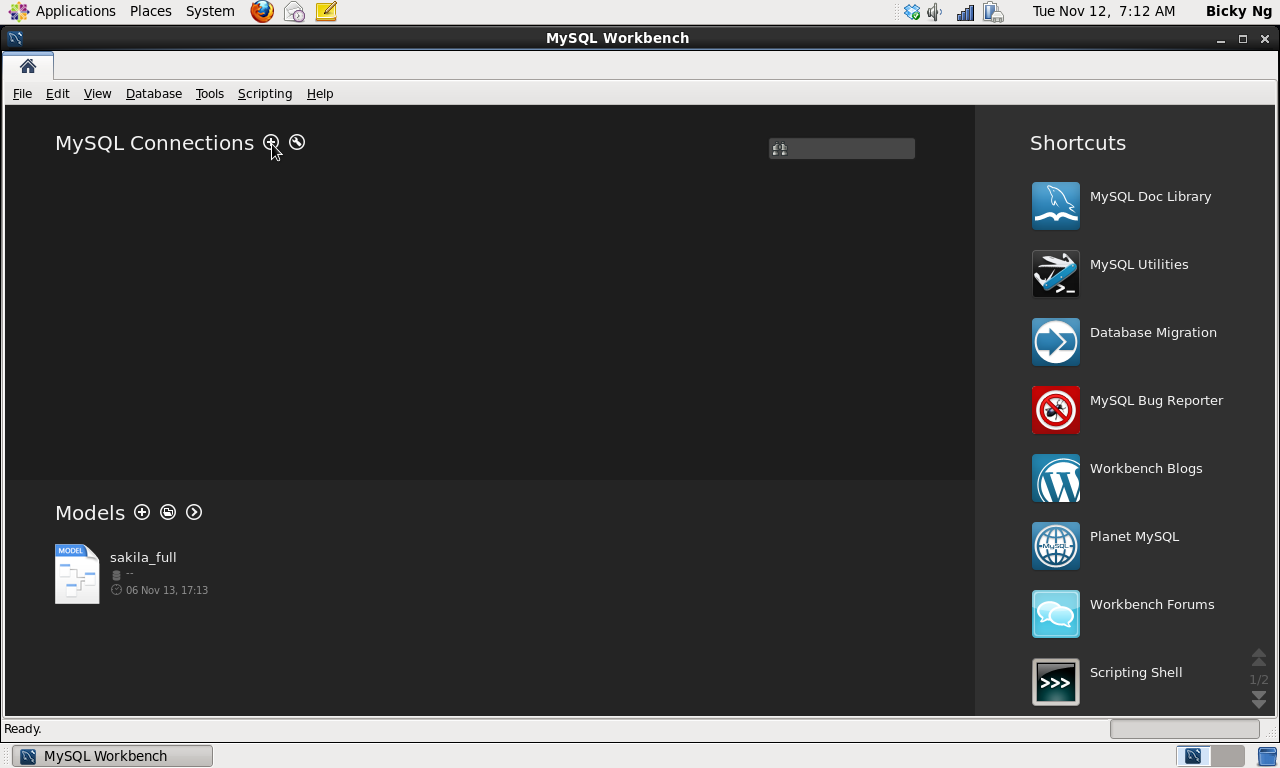The width and height of the screenshot is (1280, 768).
Task: Open the Database menu
Action: point(154,93)
